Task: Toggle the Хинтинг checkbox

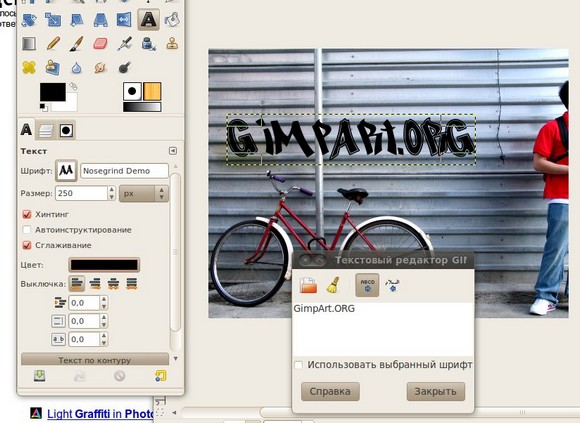Action: 27,214
